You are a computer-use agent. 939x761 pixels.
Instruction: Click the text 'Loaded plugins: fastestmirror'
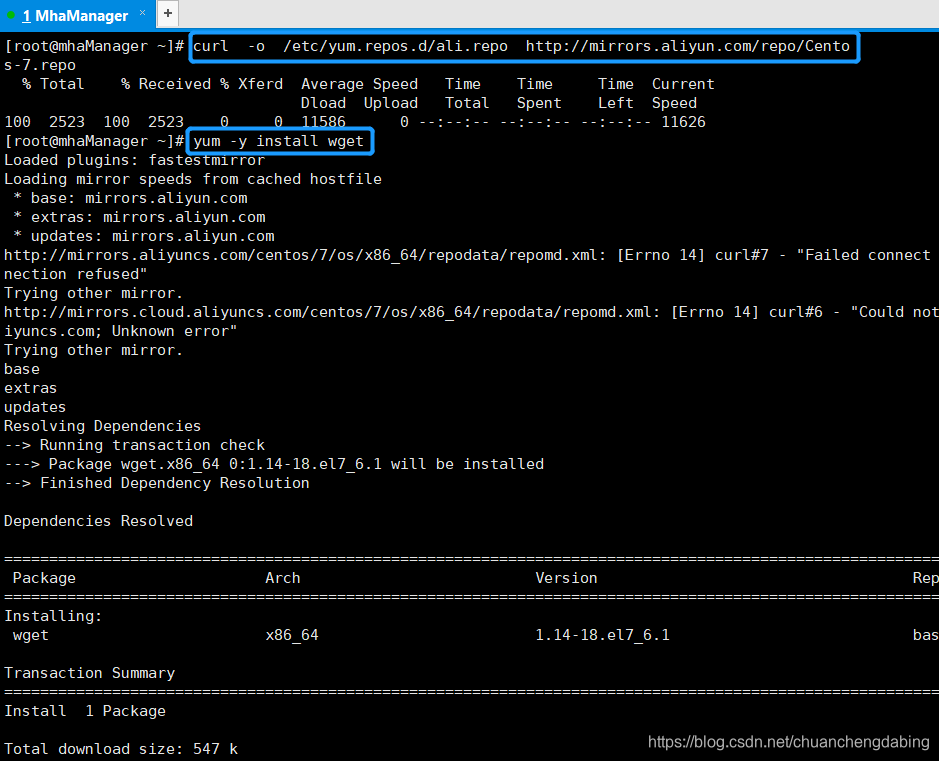click(134, 160)
